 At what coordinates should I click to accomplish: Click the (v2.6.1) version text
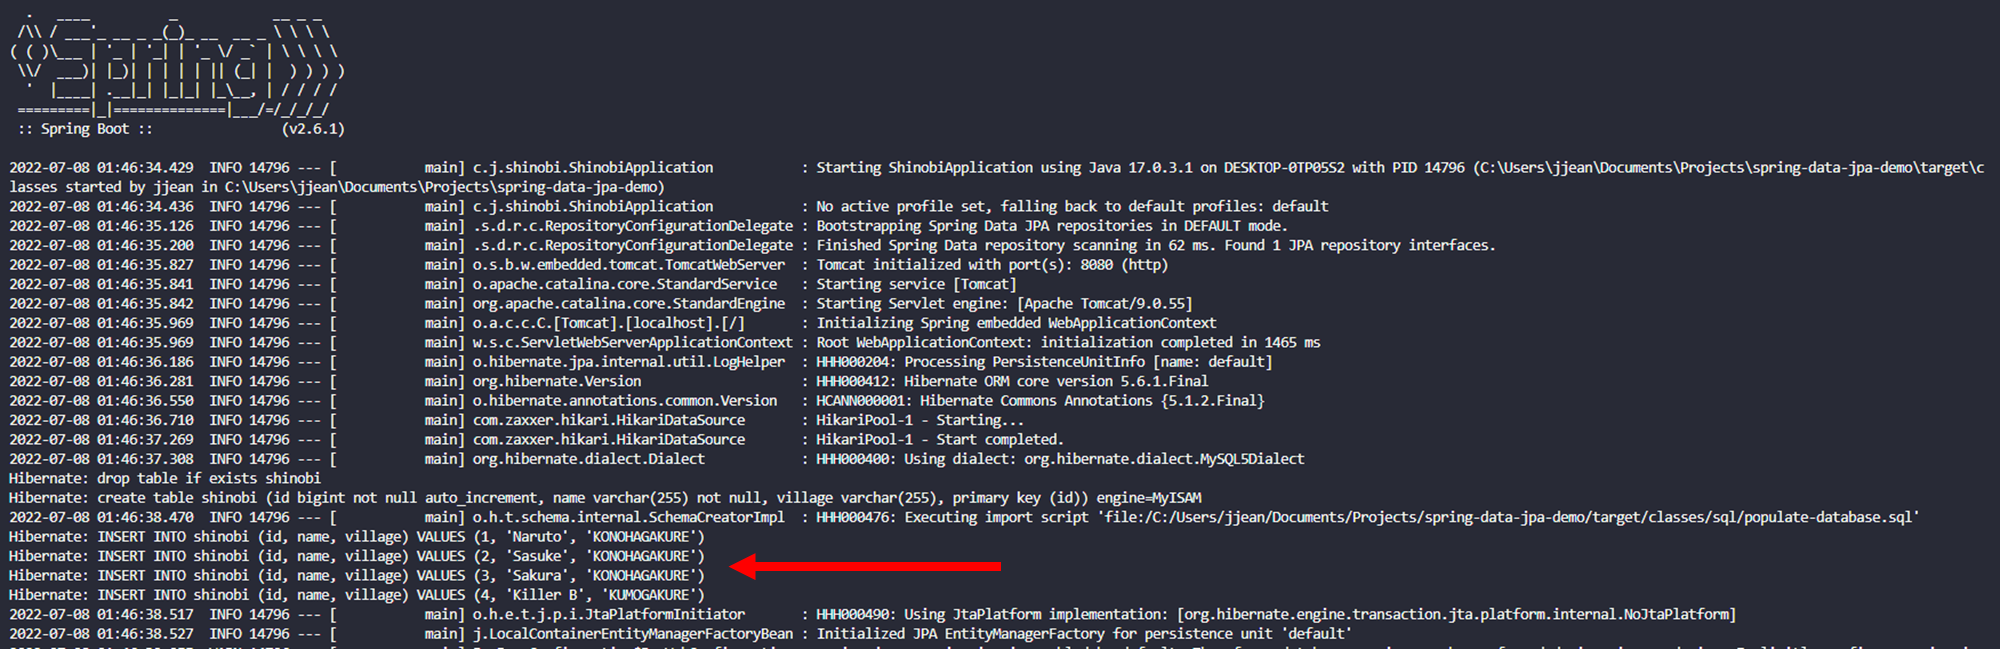click(x=313, y=129)
